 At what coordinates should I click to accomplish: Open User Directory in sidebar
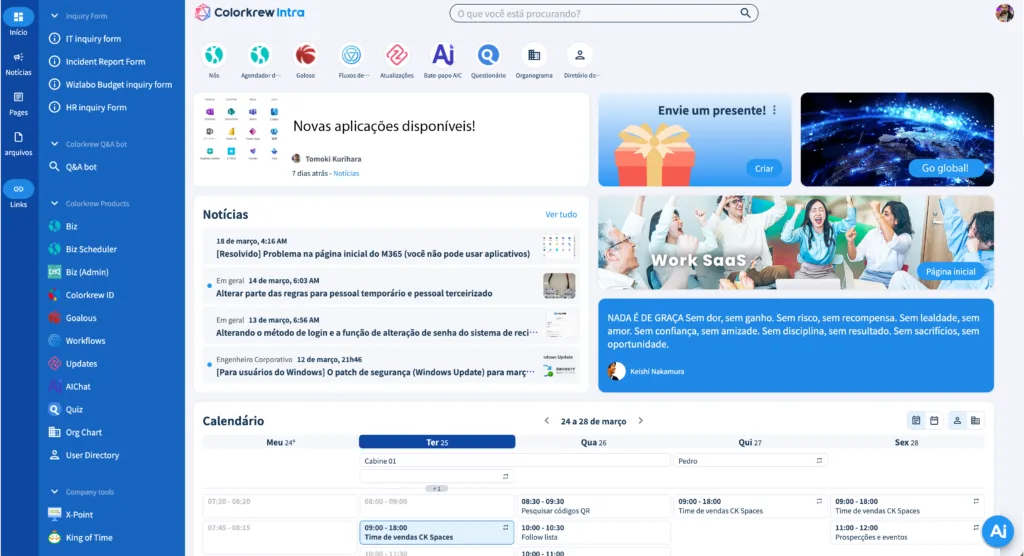[x=92, y=455]
